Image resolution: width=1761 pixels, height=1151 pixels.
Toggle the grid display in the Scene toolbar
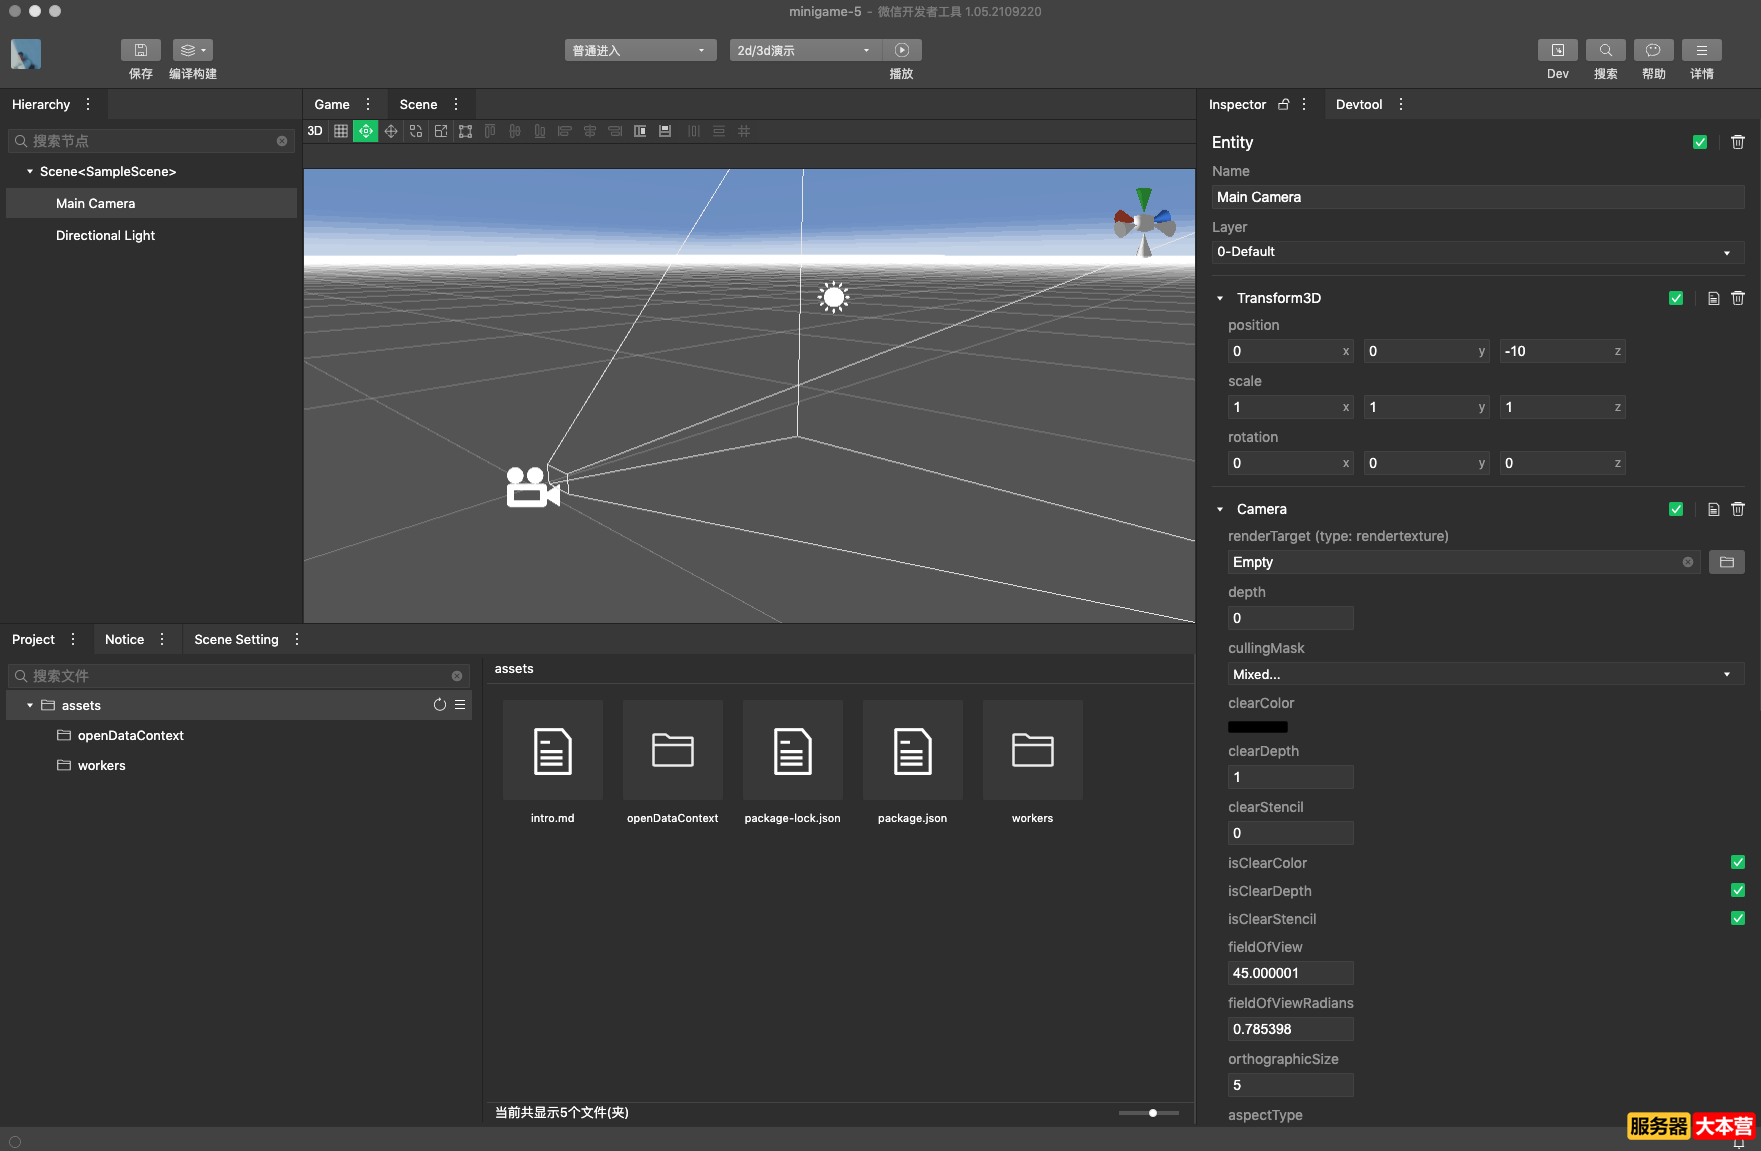tap(341, 131)
